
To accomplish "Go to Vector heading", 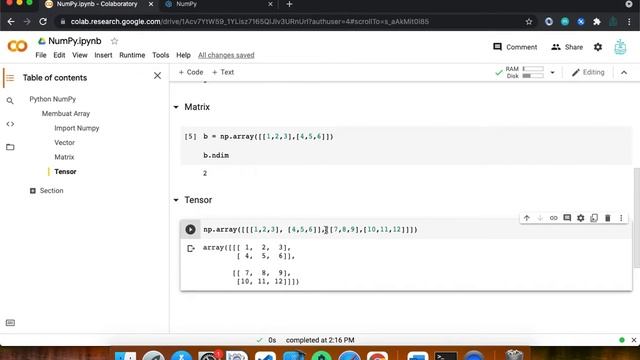I will [64, 142].
